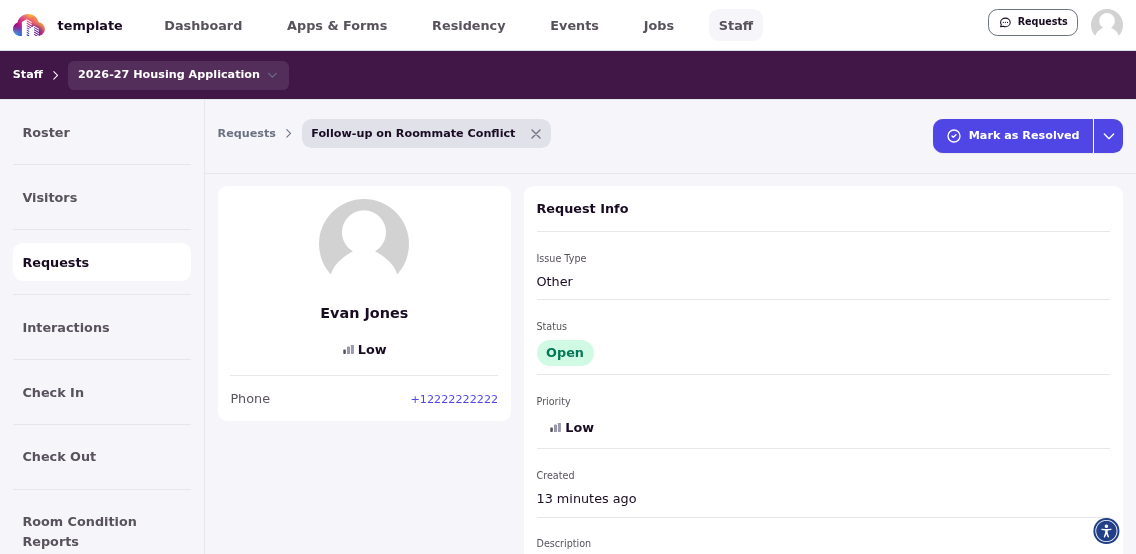Open Room Condition Reports in sidebar
Screen dimensions: 1136x554
point(102,532)
